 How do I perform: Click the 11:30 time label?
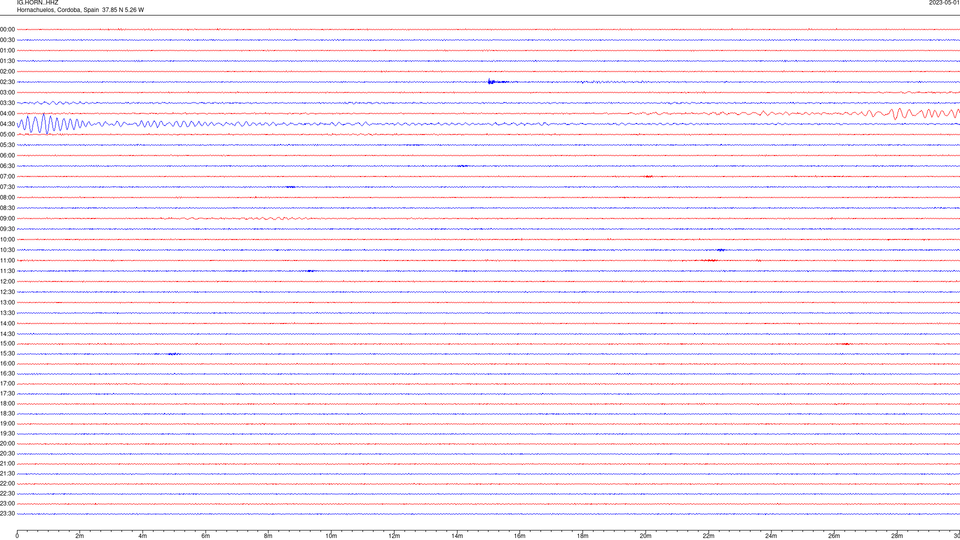coord(7,271)
